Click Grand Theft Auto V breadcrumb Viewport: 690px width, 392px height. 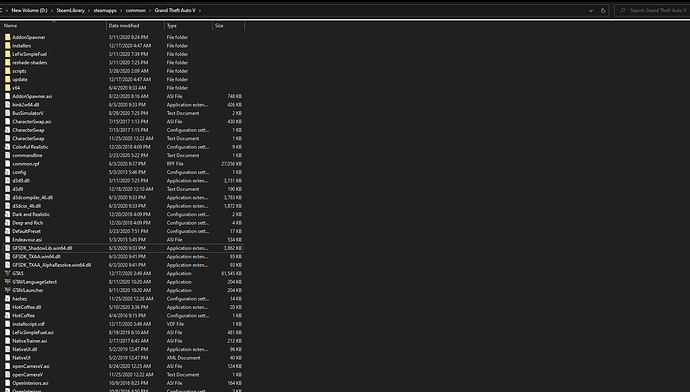pos(175,11)
